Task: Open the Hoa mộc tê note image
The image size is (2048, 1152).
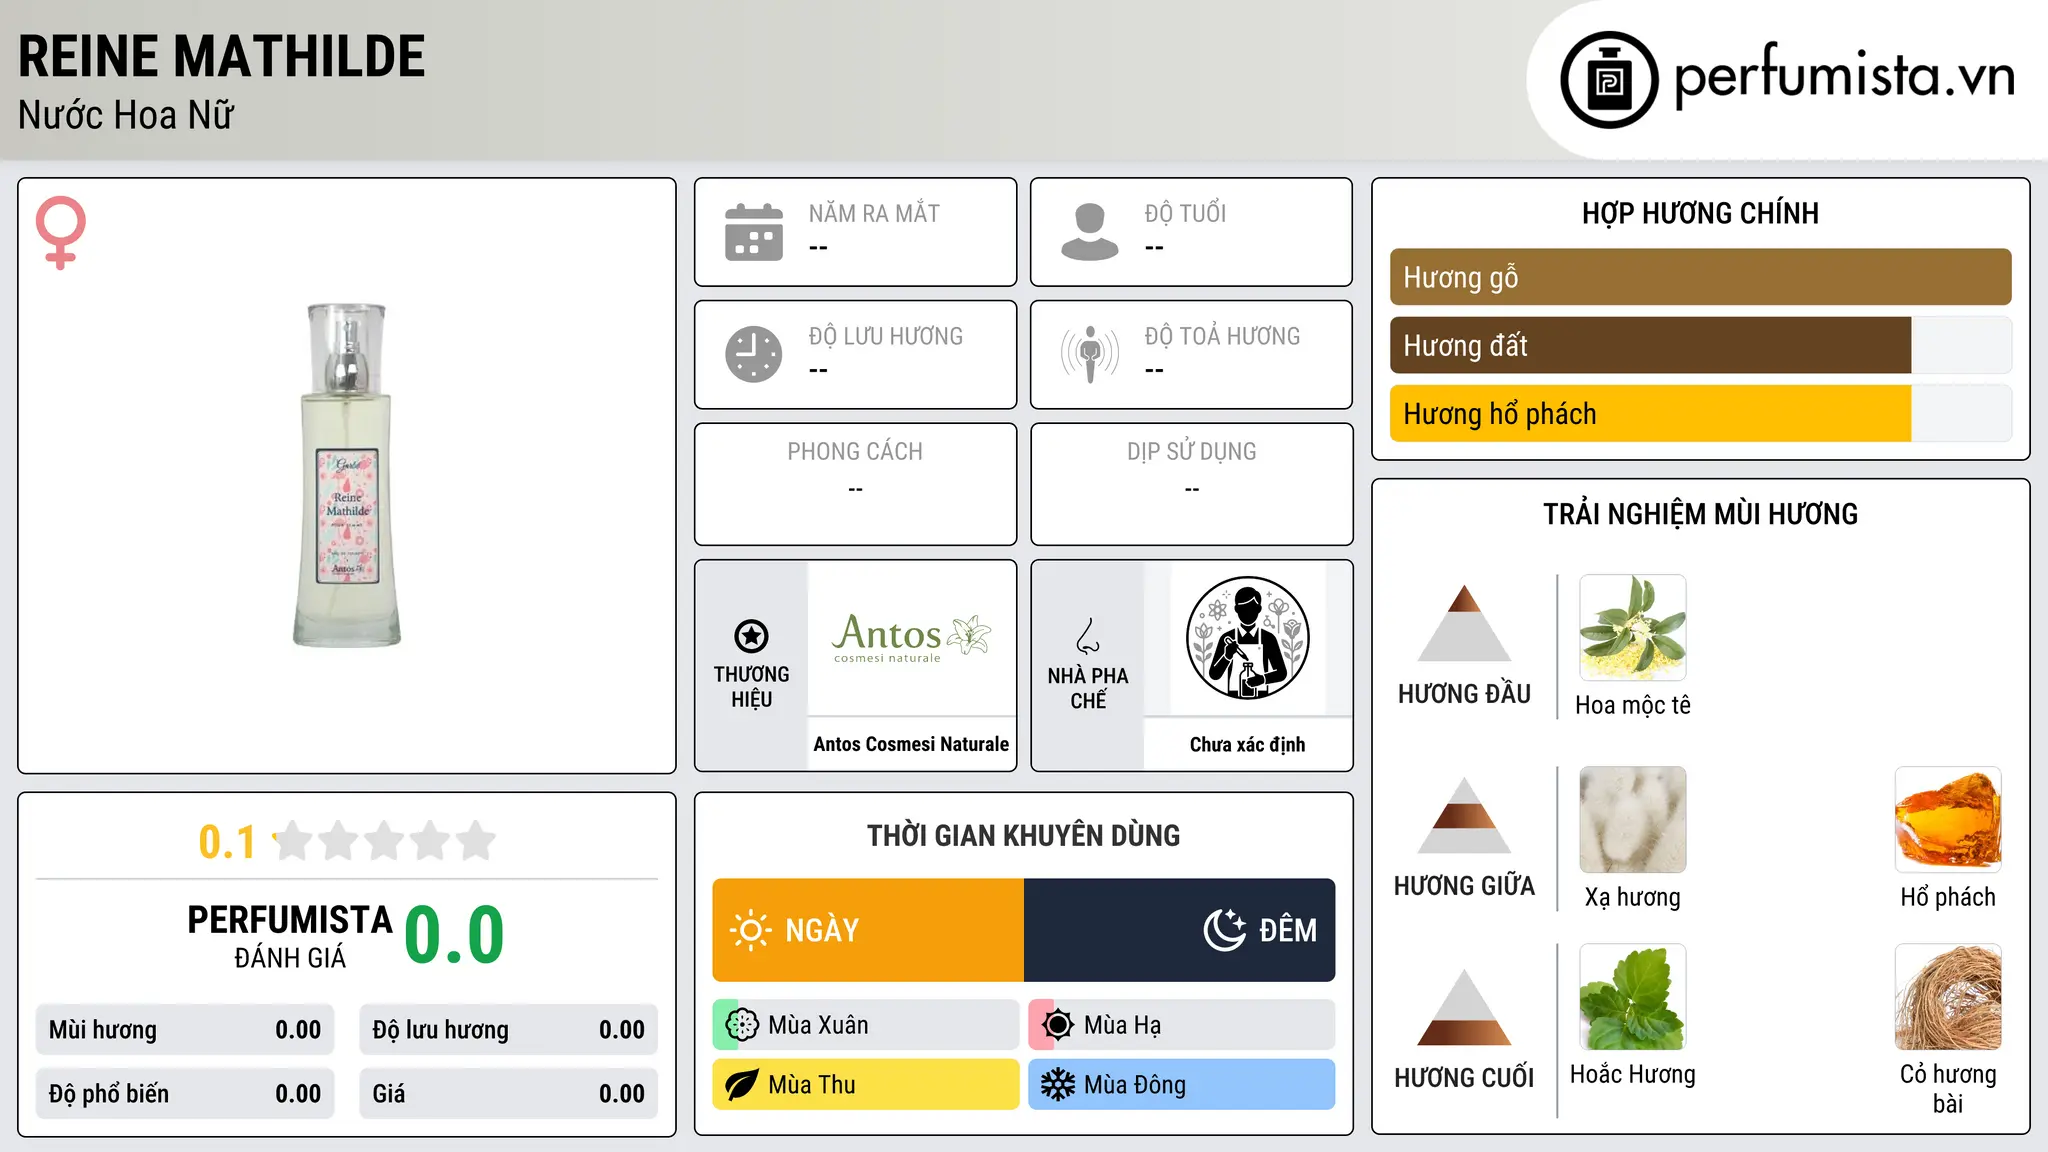Action: 1633,628
